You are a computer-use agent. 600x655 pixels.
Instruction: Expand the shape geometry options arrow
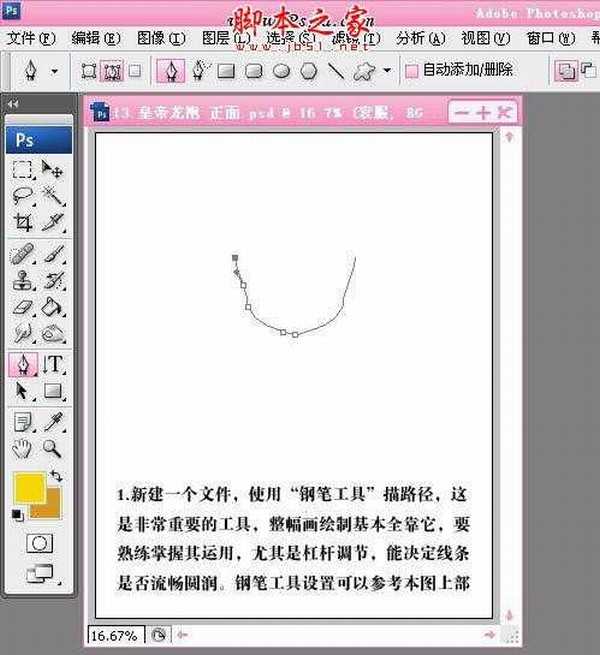tap(387, 72)
